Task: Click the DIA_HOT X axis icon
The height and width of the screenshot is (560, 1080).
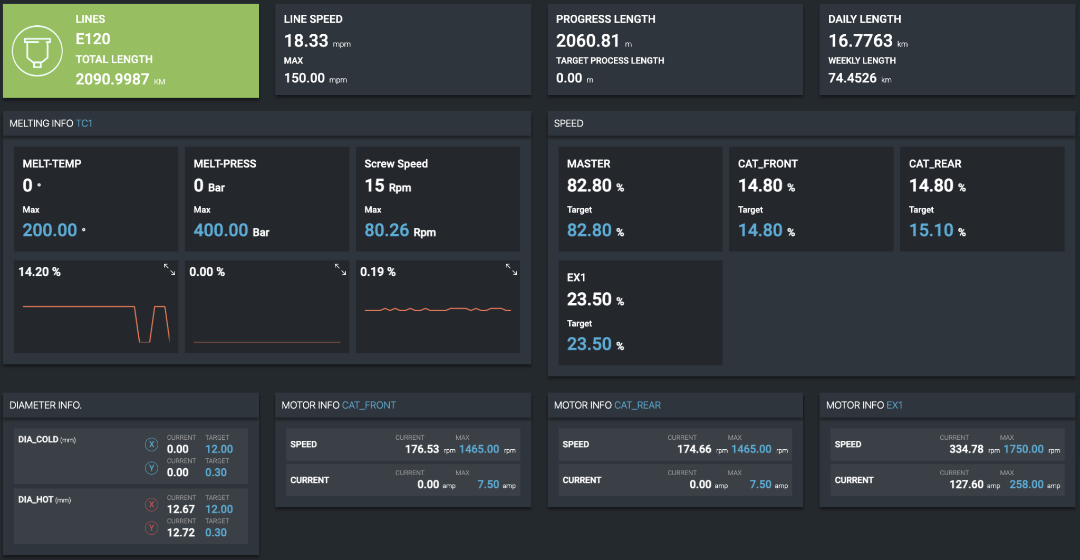Action: 152,505
